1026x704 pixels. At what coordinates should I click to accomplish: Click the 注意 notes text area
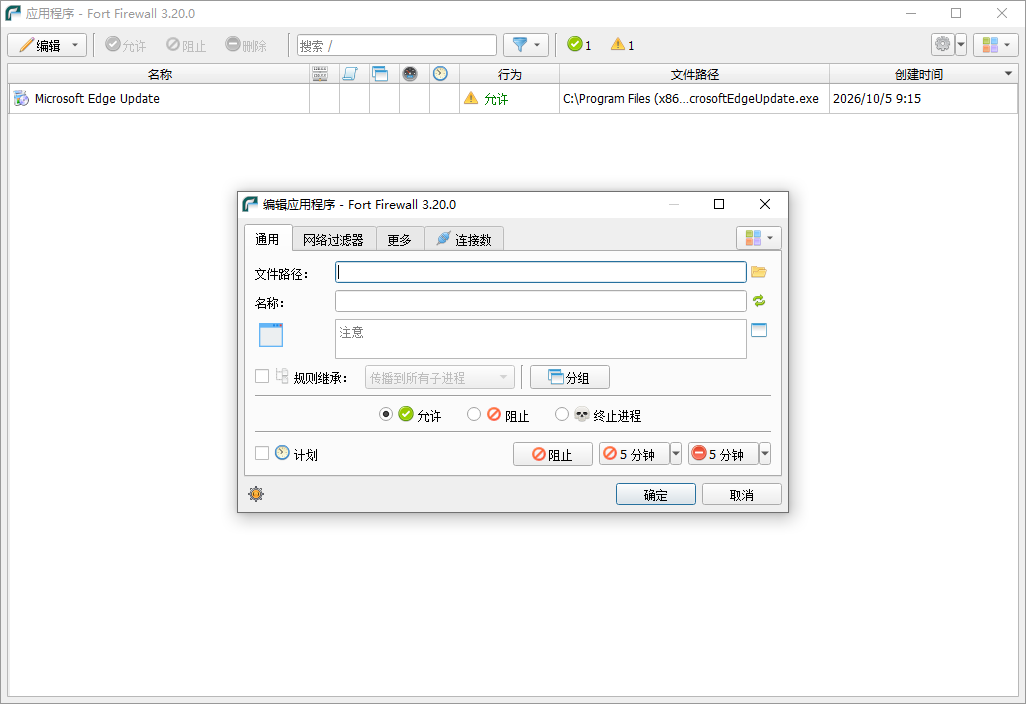point(540,339)
